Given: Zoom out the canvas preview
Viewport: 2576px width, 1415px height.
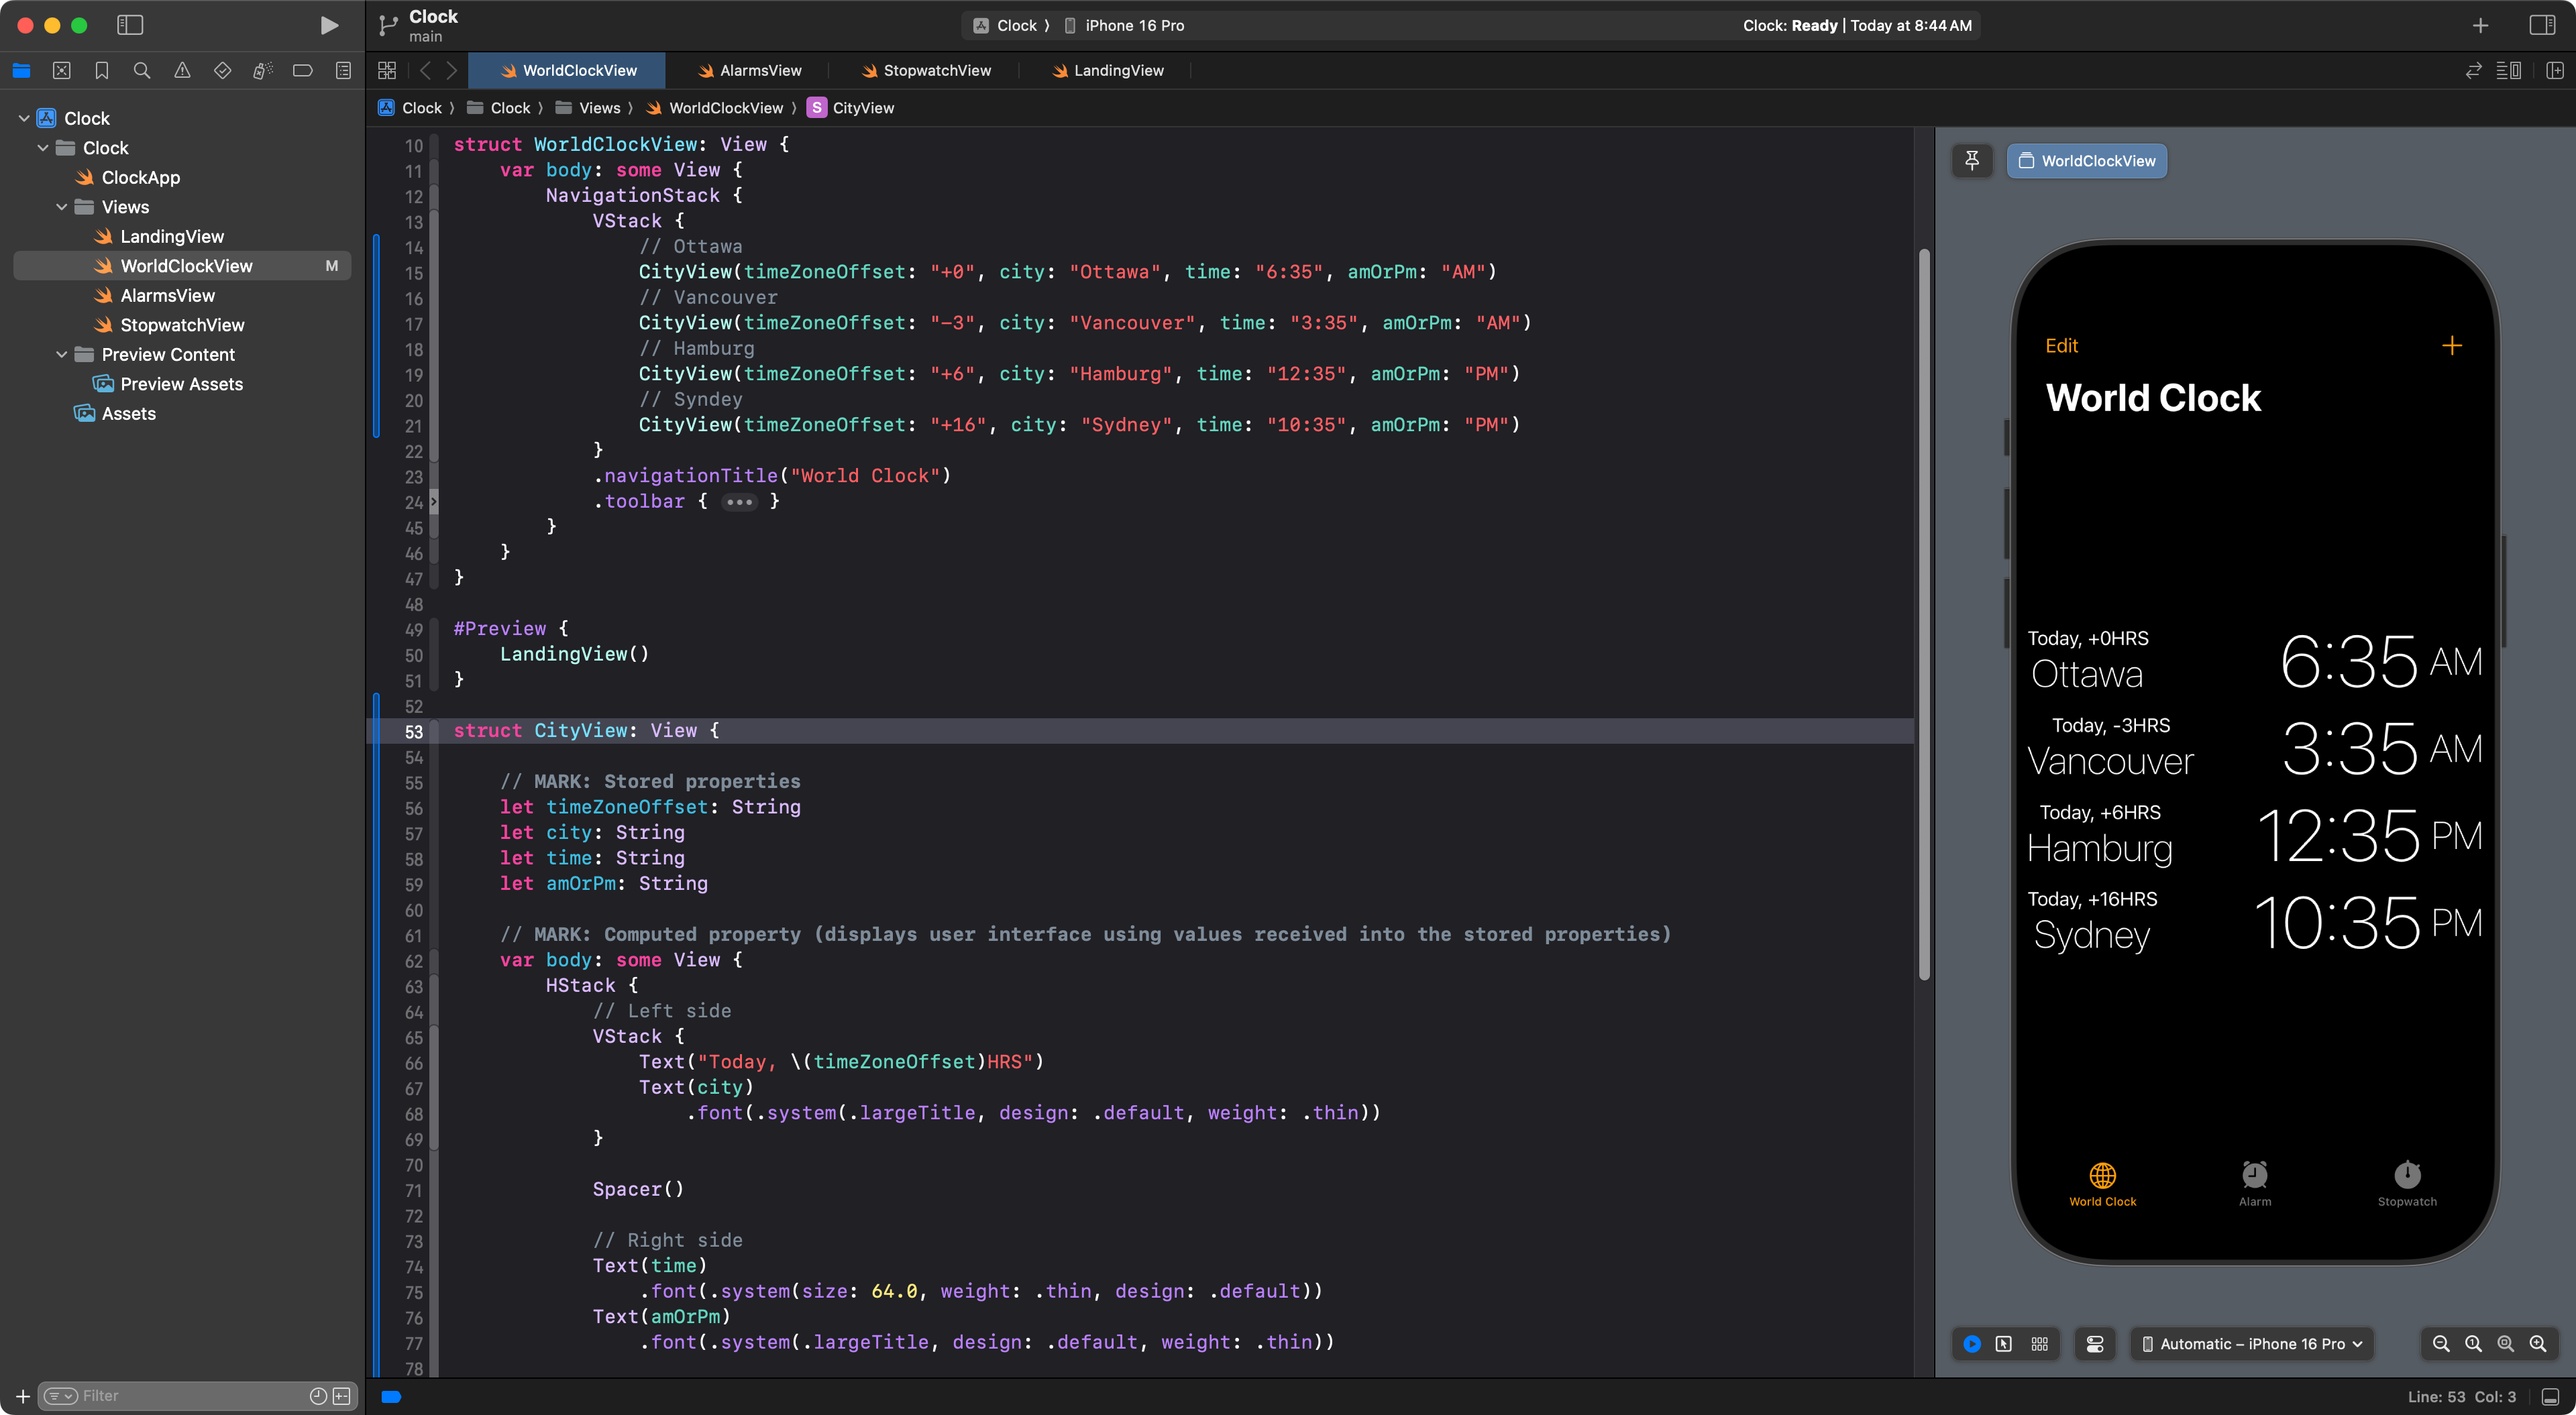Looking at the screenshot, I should click(x=2441, y=1343).
